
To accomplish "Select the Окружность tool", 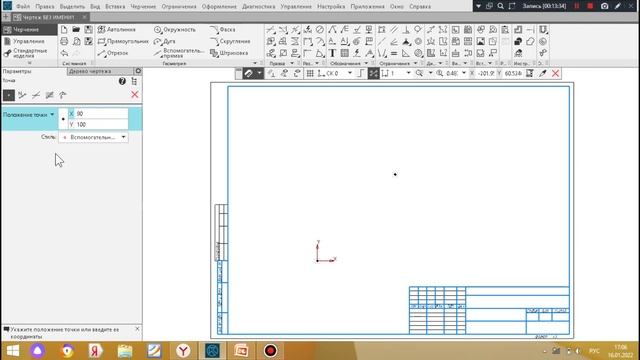I will click(x=175, y=29).
